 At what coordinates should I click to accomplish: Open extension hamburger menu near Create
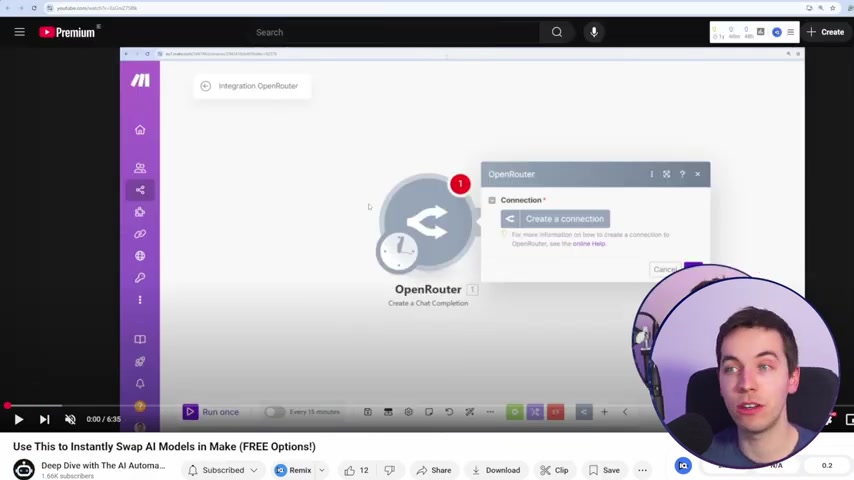(790, 32)
